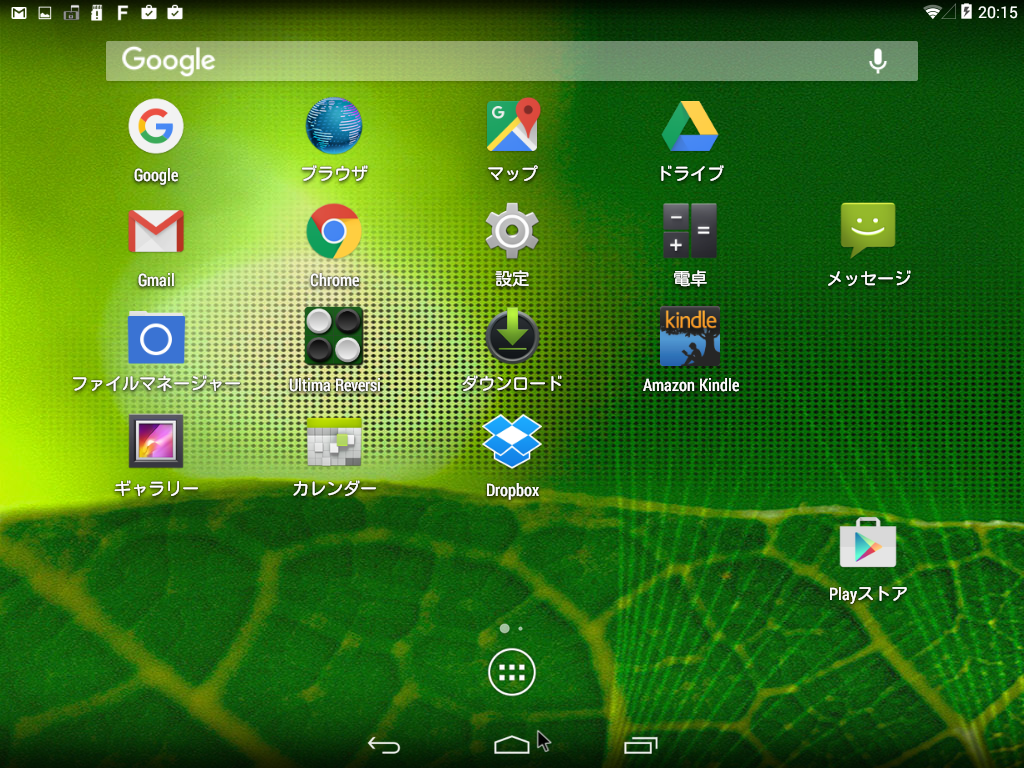Open the Amazon Kindle app

point(690,336)
